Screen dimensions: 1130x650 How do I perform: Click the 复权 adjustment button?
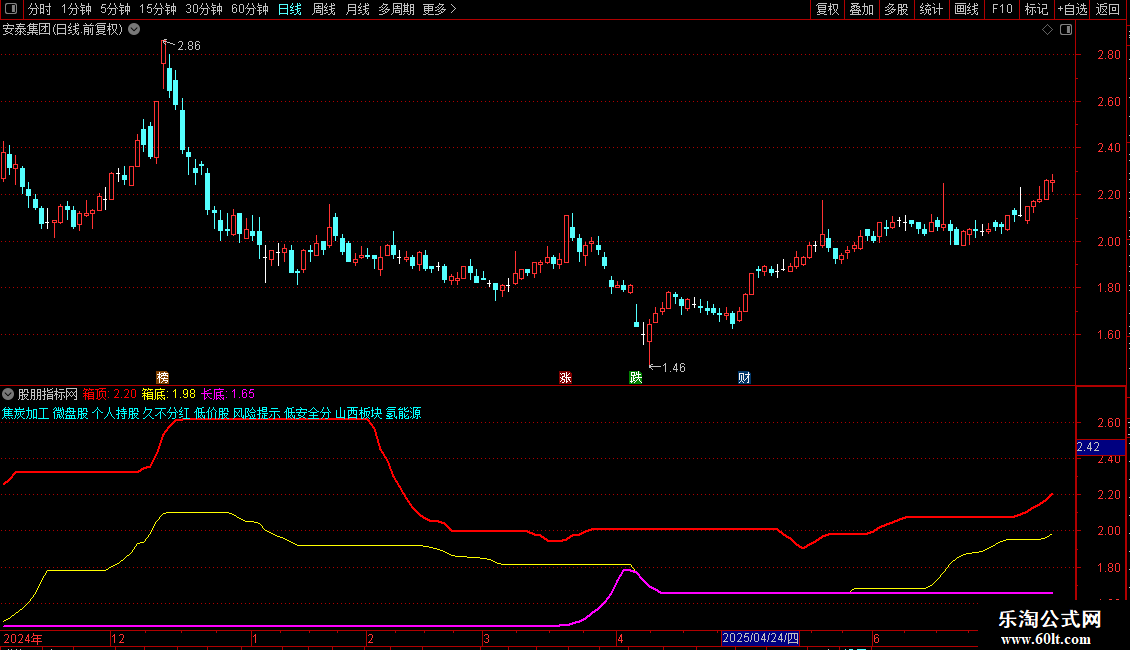click(x=827, y=9)
